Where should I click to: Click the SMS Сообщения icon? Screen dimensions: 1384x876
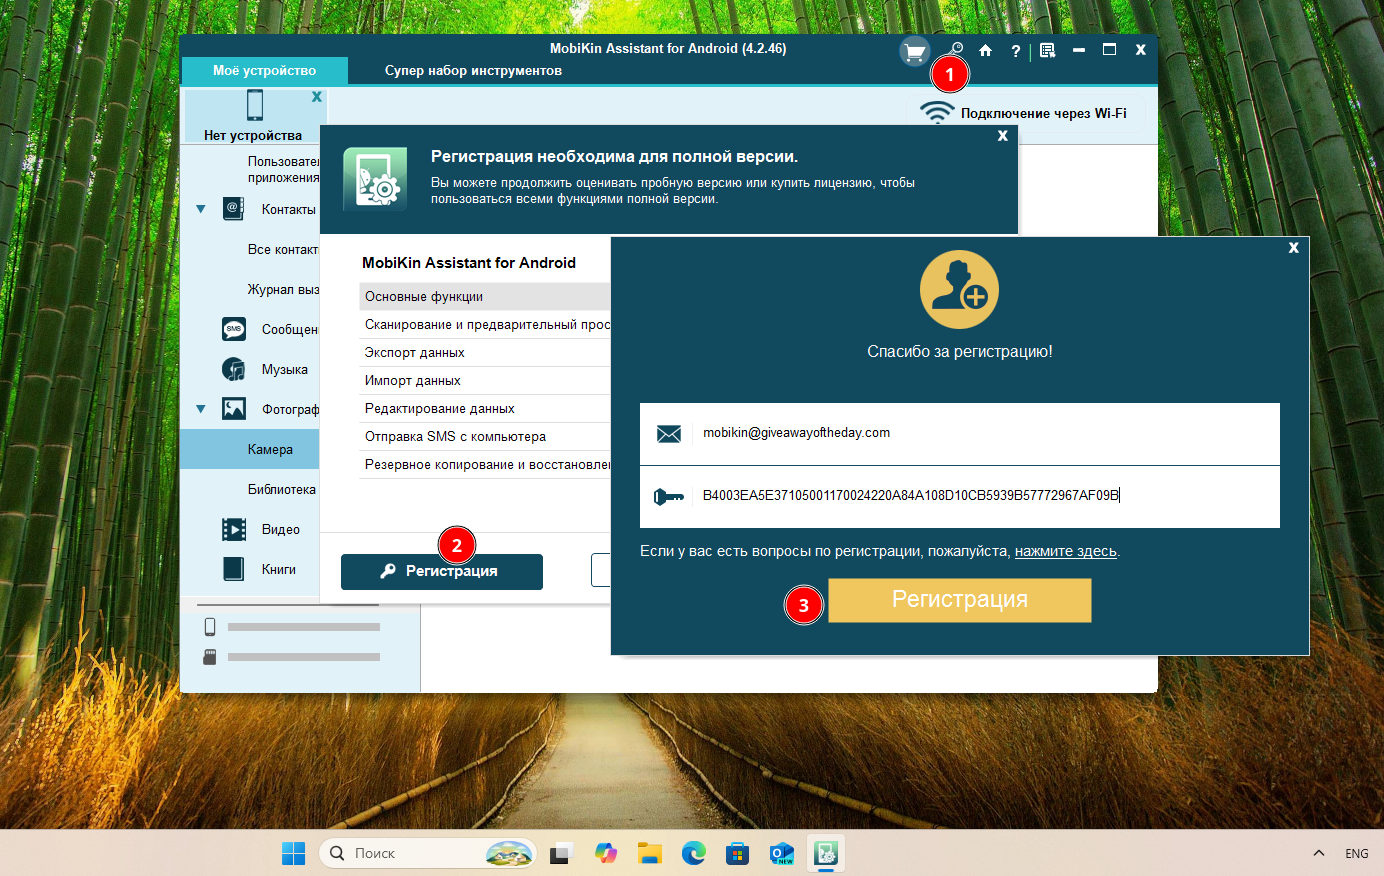tap(234, 329)
